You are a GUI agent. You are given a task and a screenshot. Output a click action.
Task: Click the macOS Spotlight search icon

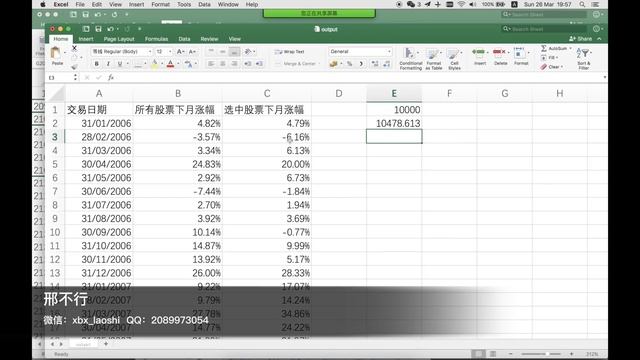582,4
